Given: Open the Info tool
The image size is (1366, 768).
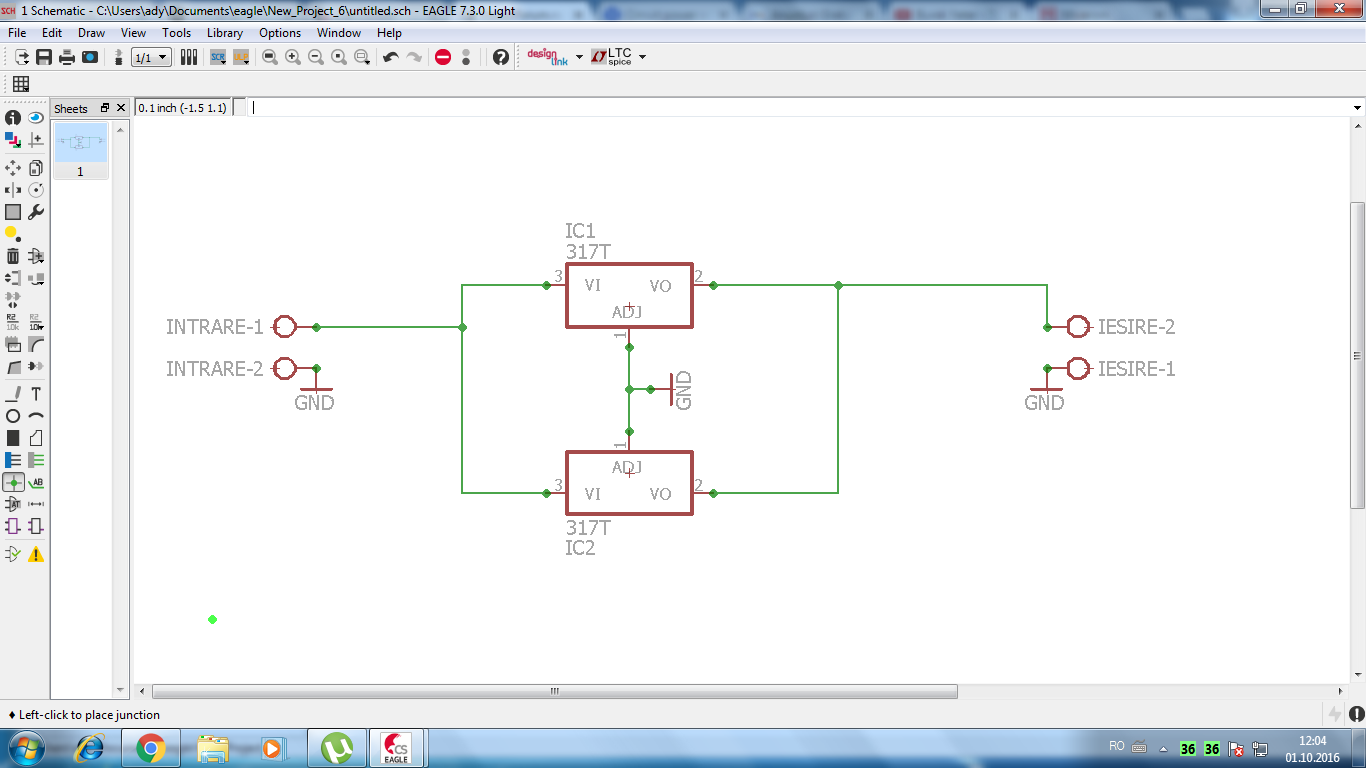Looking at the screenshot, I should (13, 118).
